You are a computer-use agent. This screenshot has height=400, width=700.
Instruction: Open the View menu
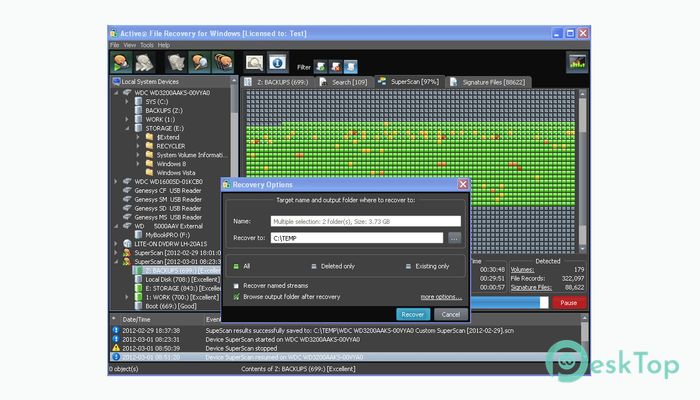(129, 45)
